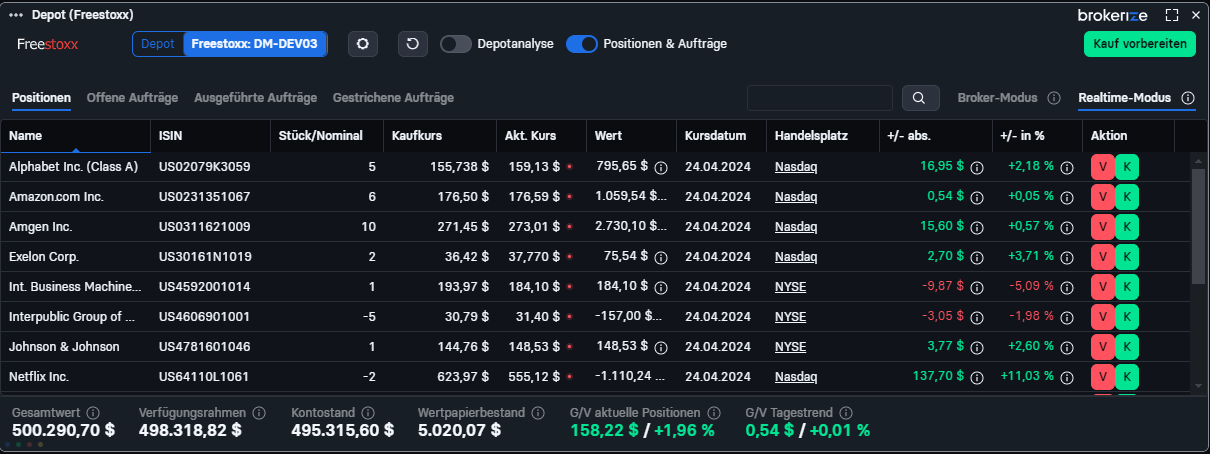The width and height of the screenshot is (1210, 454).
Task: Click the refresh depot icon
Action: coord(413,44)
